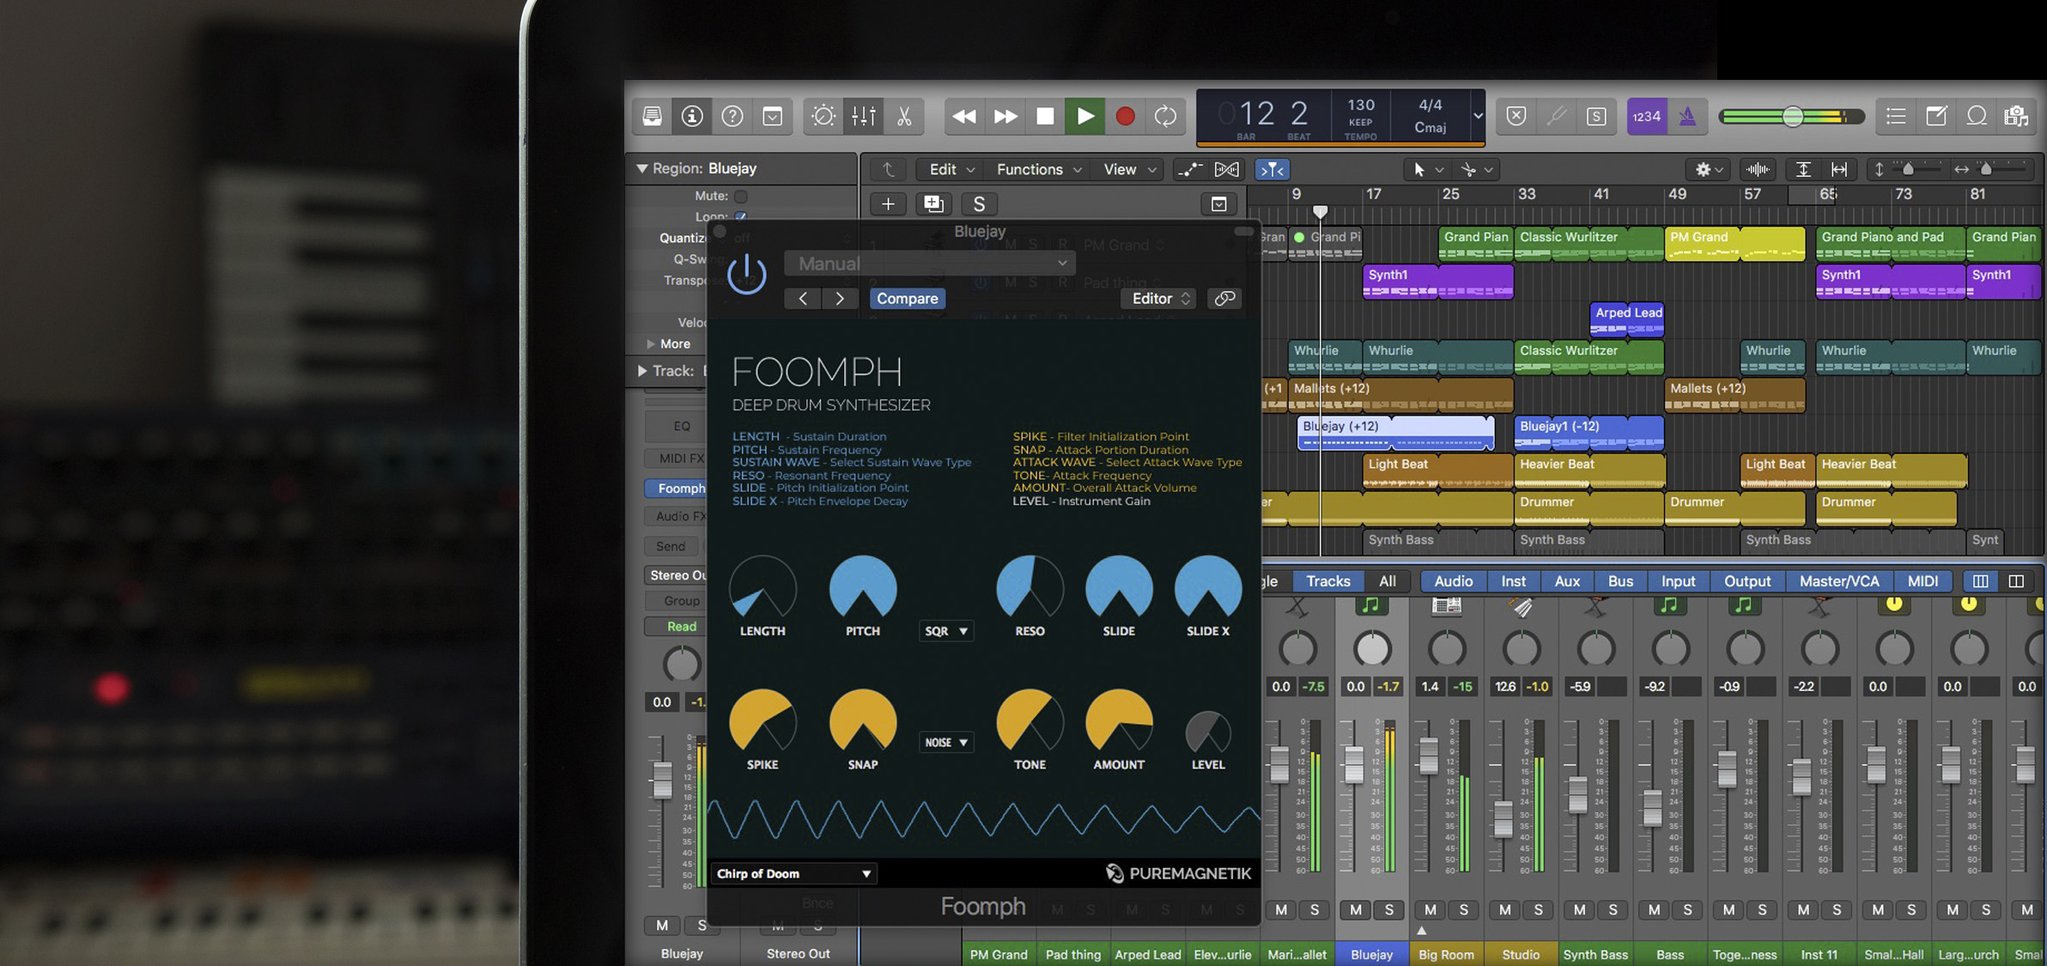Click the Foomph LENGTH knob
2047x966 pixels.
[x=763, y=588]
